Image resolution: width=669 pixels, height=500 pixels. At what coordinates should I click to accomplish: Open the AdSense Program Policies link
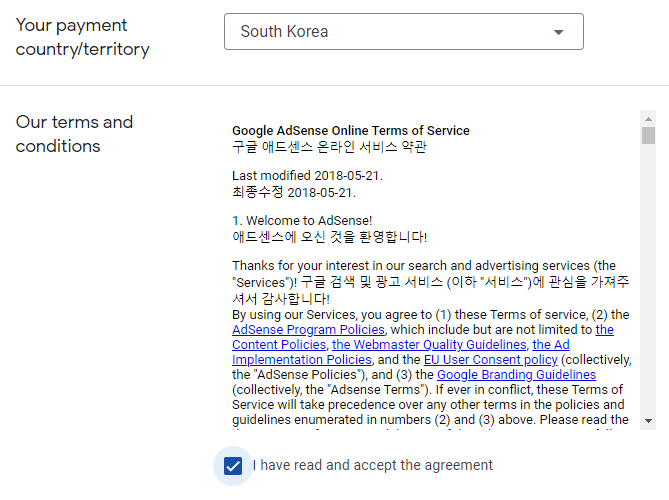tap(308, 330)
